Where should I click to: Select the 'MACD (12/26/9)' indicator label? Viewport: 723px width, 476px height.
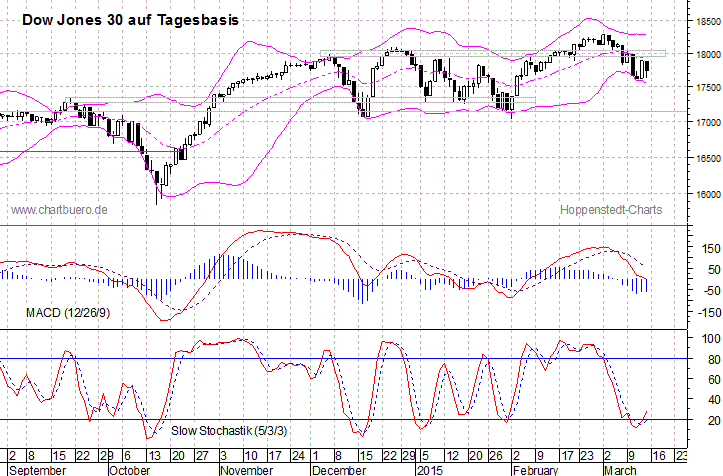tap(68, 313)
